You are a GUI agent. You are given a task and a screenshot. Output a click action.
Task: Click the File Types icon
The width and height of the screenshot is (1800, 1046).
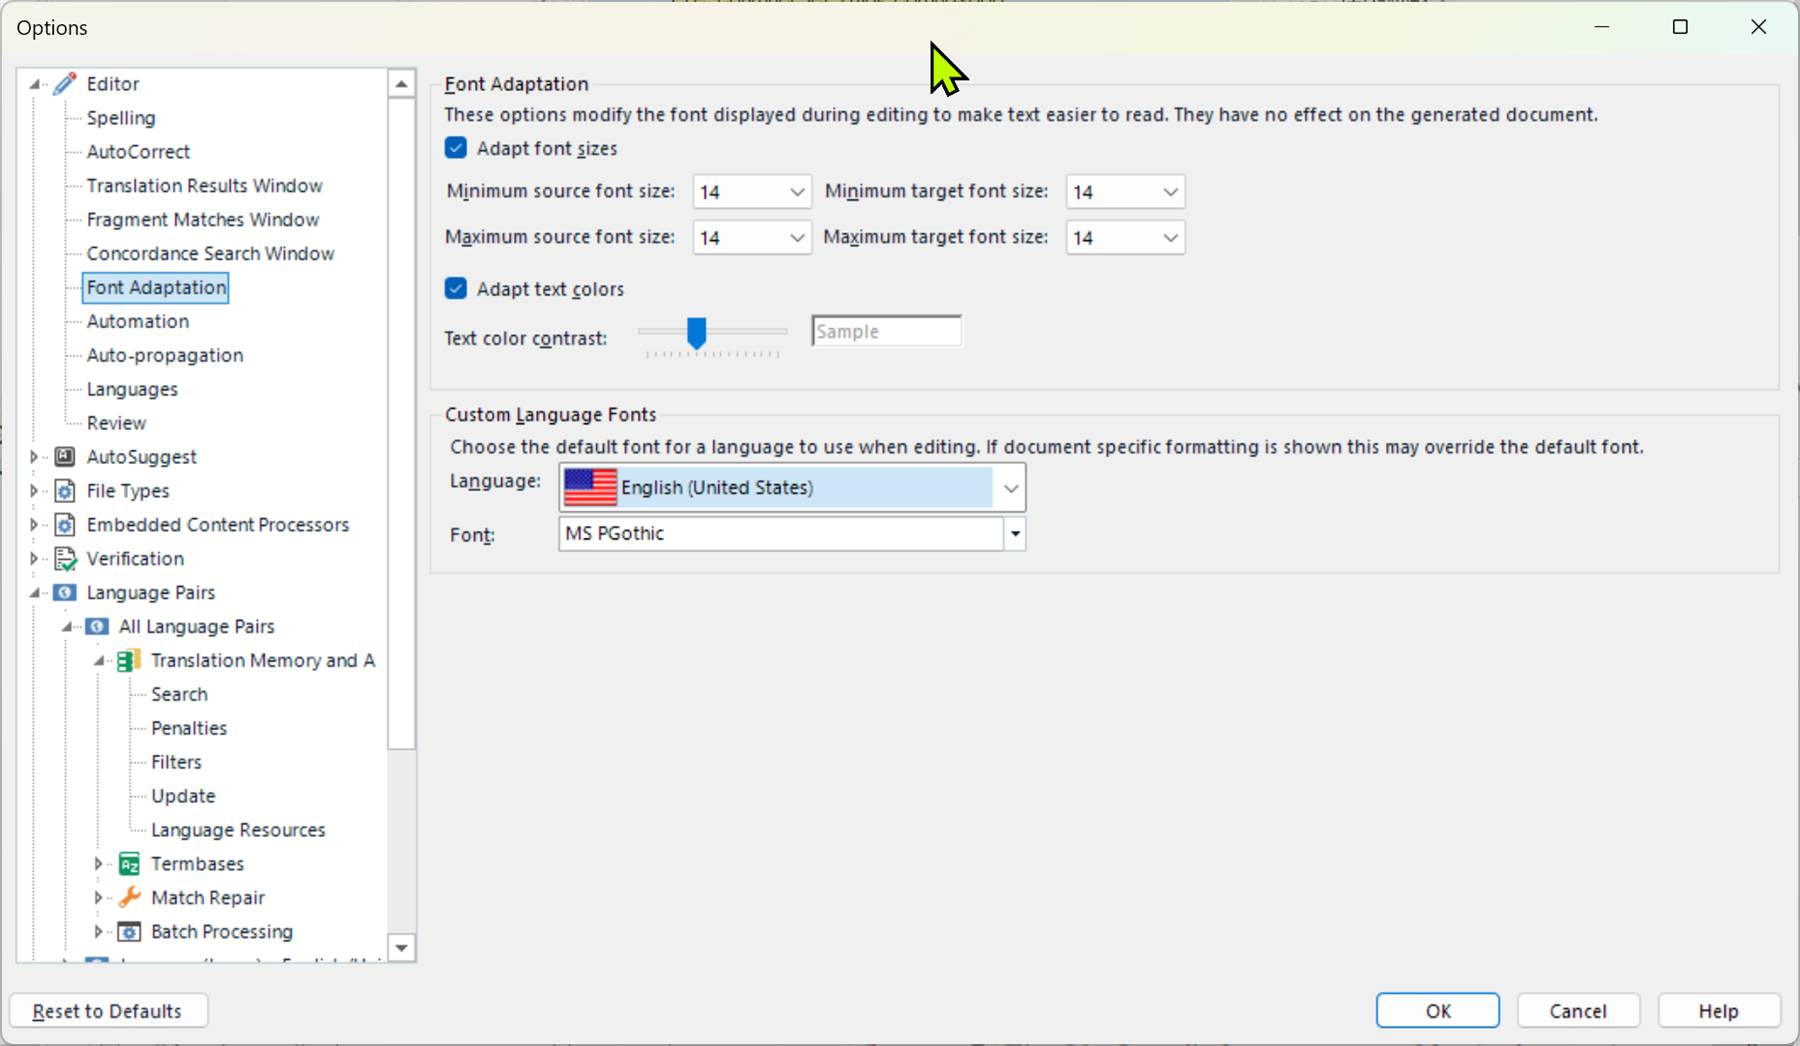65,491
